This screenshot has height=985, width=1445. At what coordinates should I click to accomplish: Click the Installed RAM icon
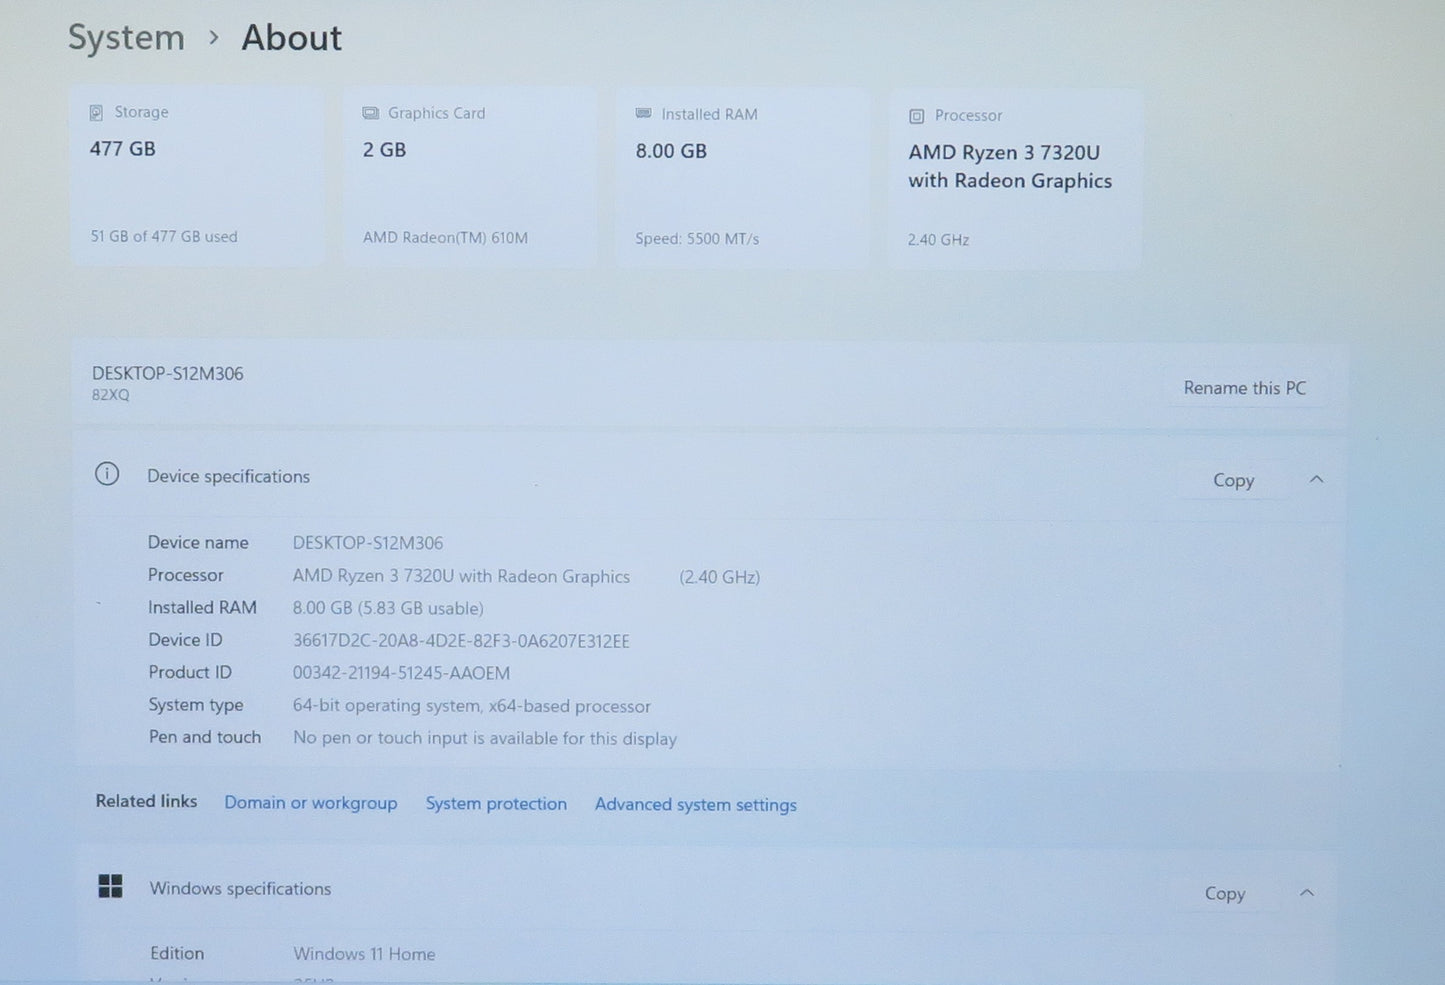click(643, 114)
